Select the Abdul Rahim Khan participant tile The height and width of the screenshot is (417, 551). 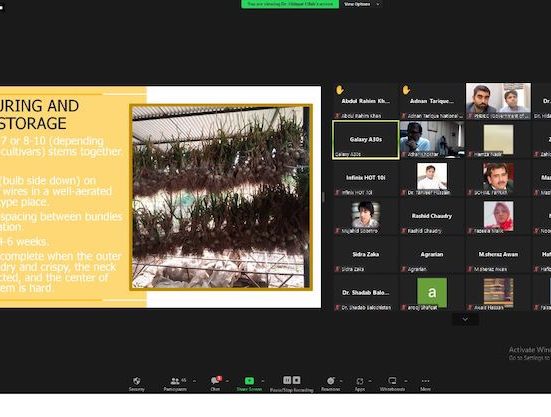pos(365,101)
